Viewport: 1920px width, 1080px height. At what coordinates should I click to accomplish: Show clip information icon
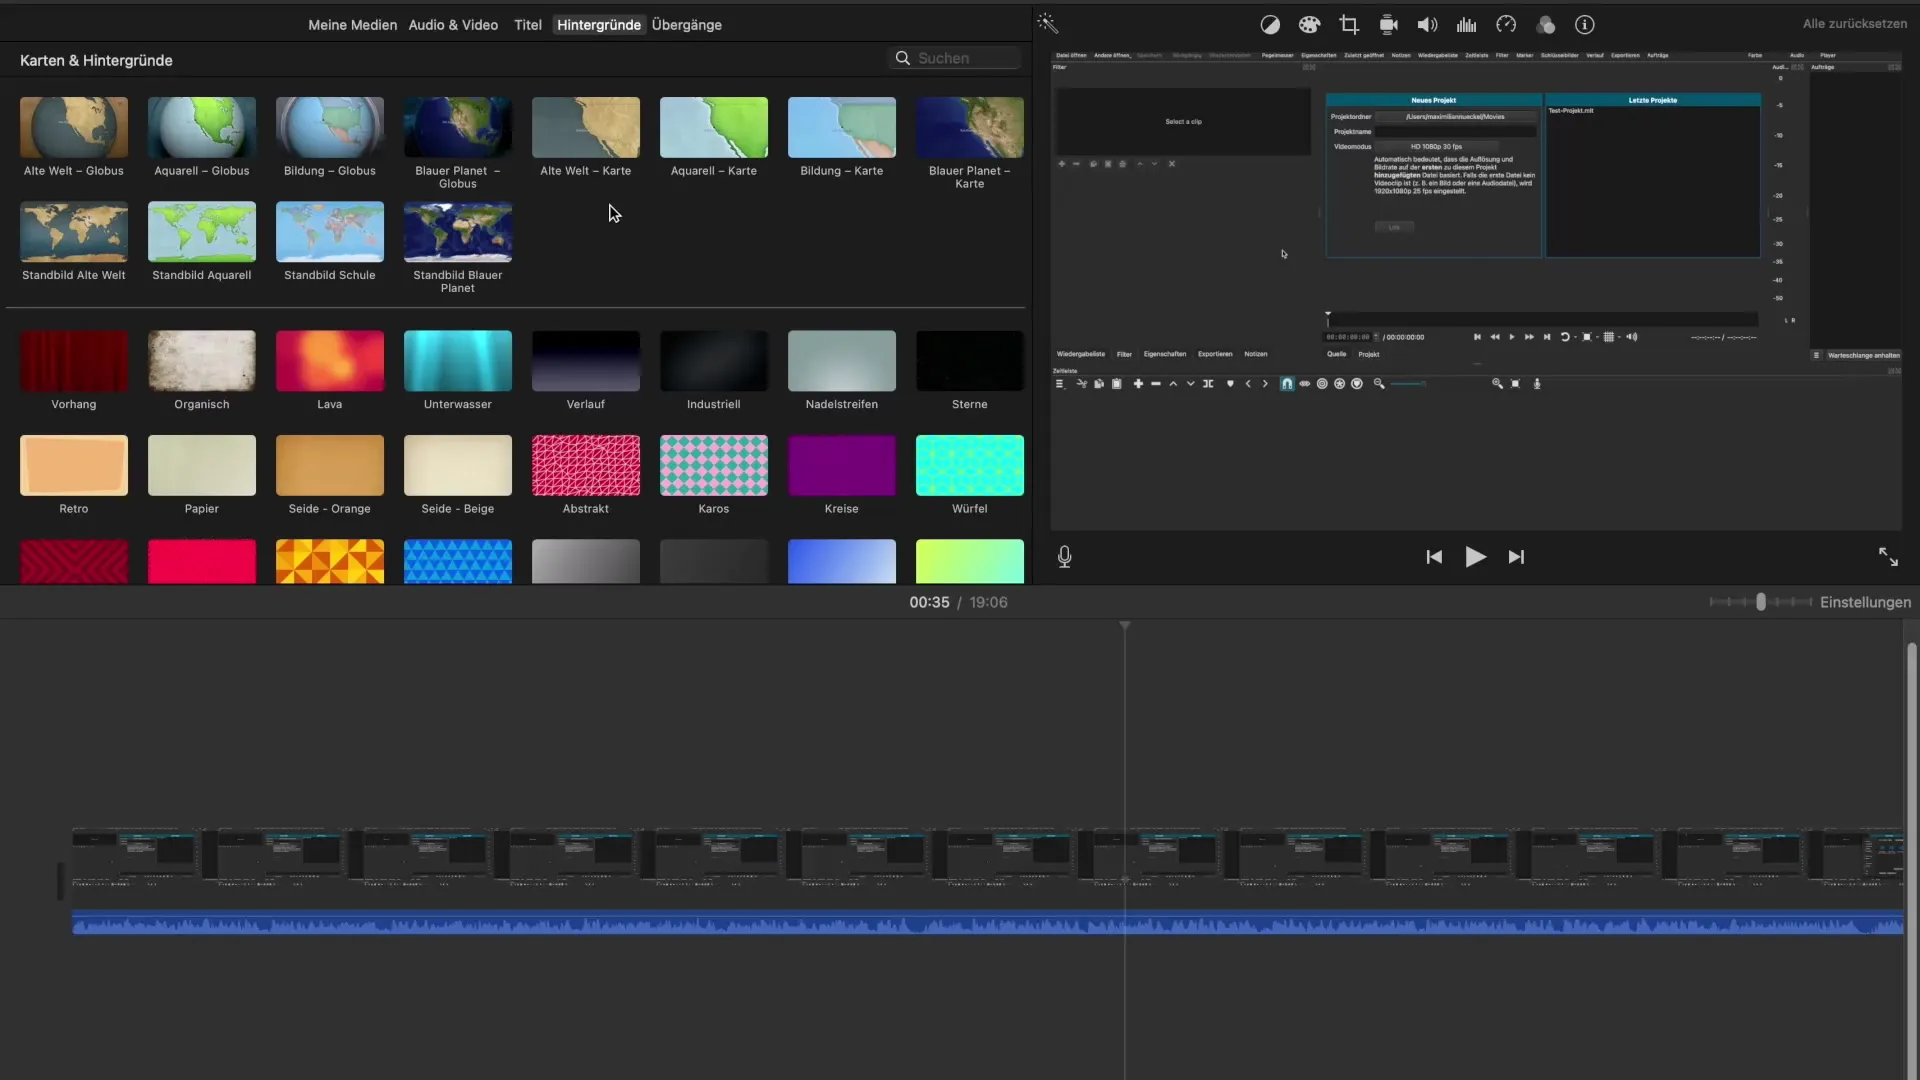point(1585,25)
